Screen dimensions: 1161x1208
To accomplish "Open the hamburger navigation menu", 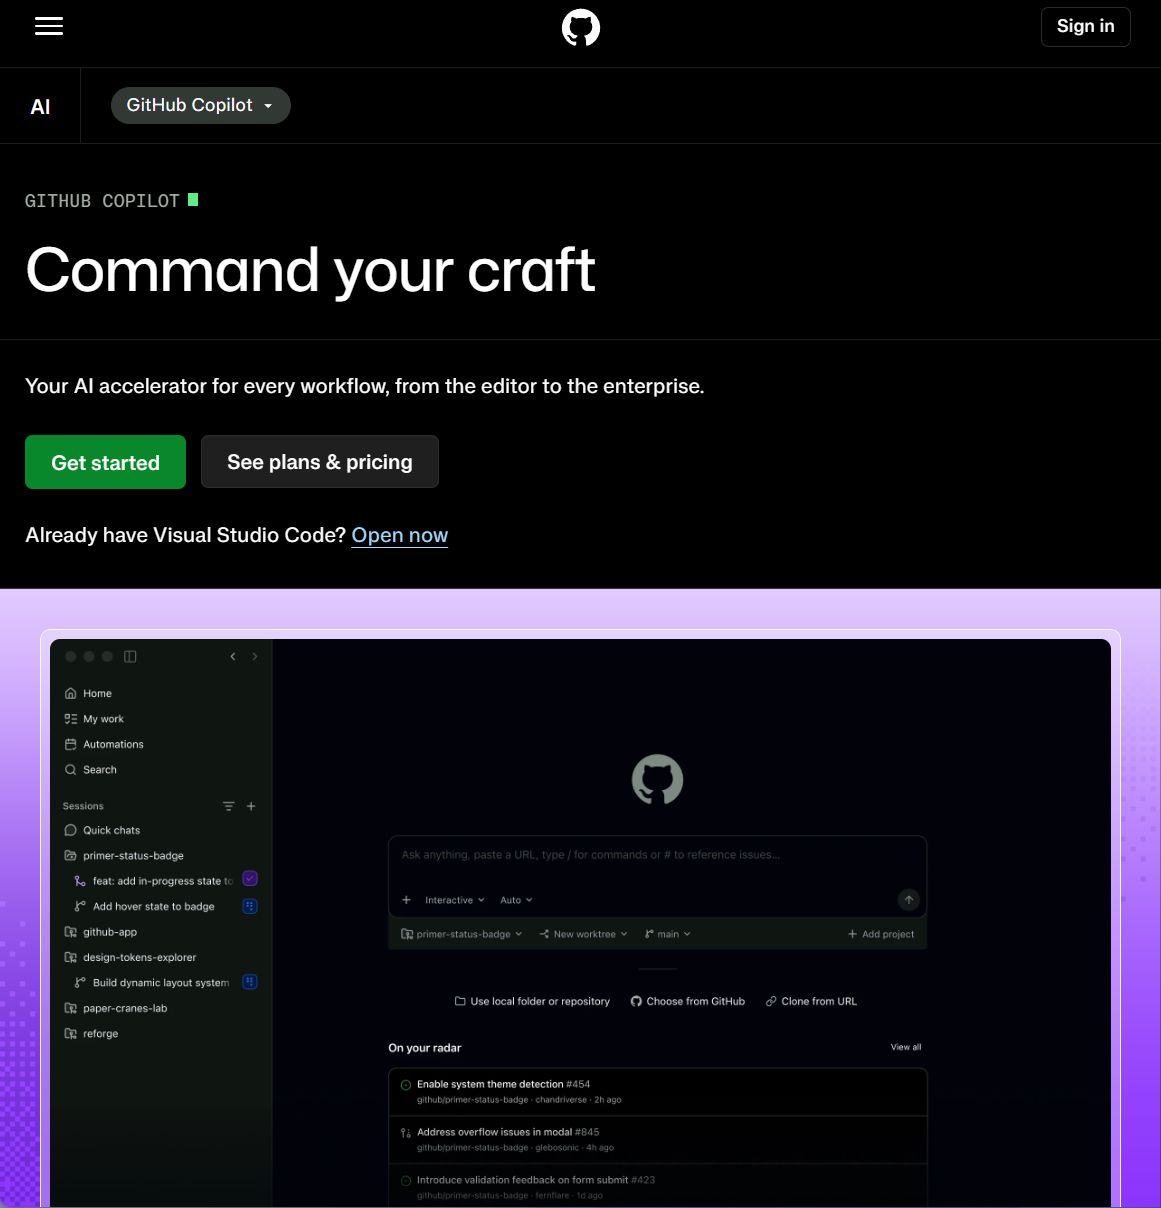I will [49, 26].
